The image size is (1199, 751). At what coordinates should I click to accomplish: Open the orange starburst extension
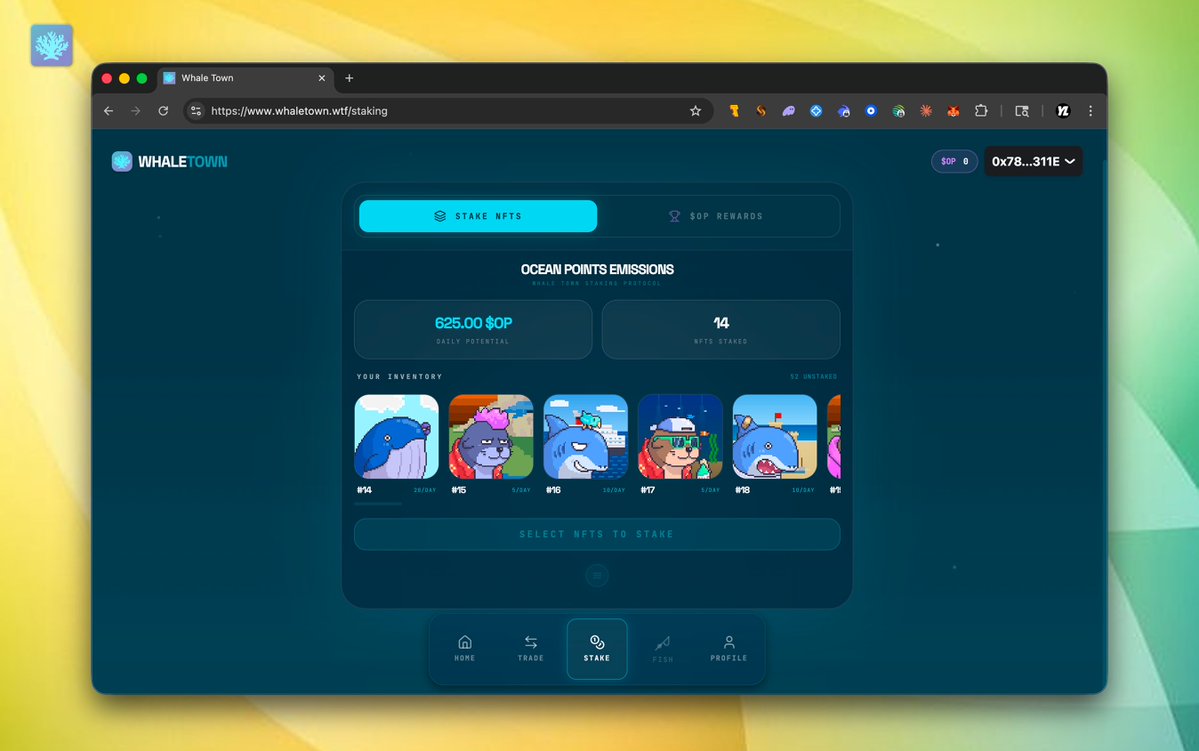pyautogui.click(x=926, y=111)
